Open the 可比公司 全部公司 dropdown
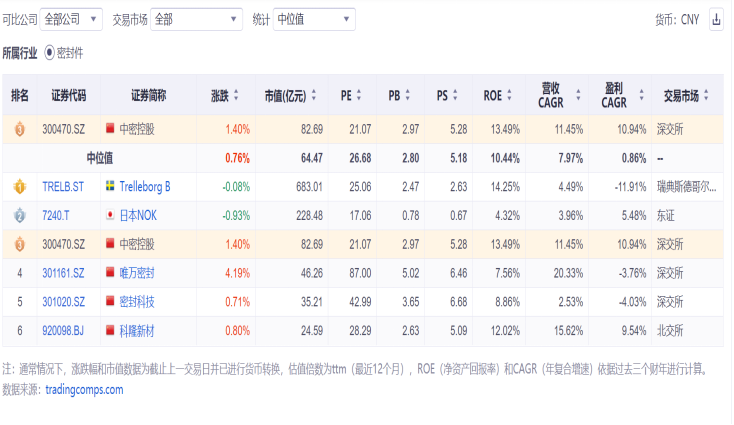The height and width of the screenshot is (425, 734). coord(71,20)
